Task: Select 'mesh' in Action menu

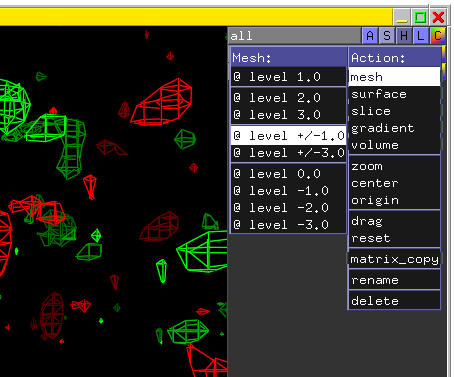Action: tap(394, 77)
